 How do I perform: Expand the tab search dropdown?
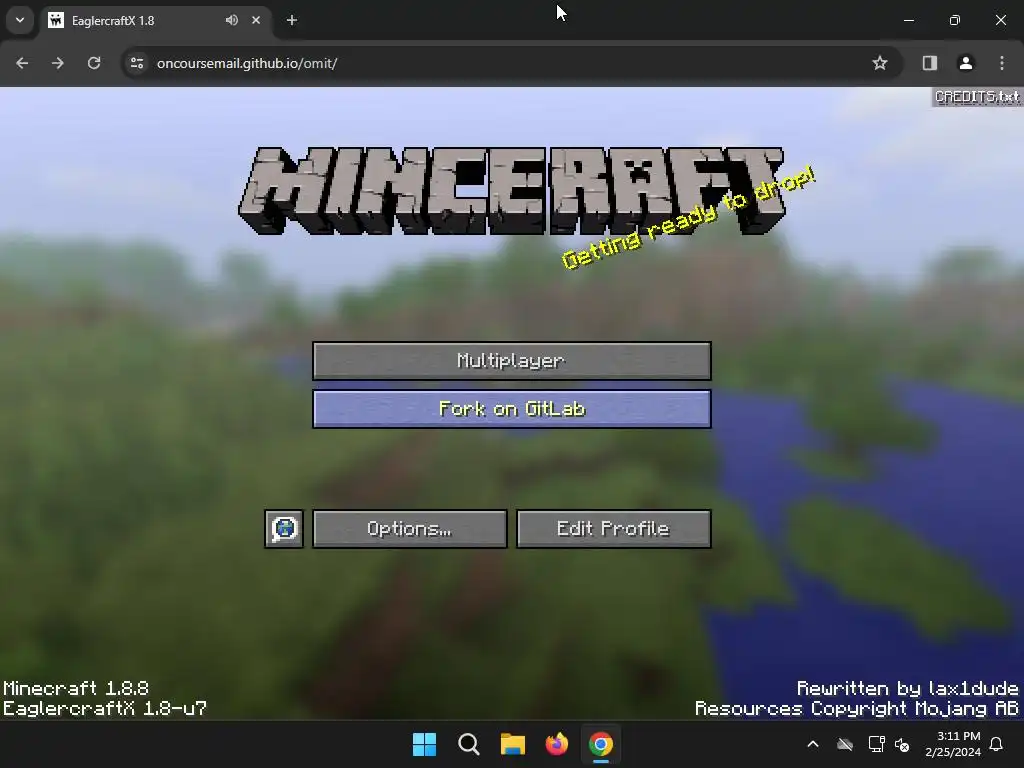click(x=20, y=20)
